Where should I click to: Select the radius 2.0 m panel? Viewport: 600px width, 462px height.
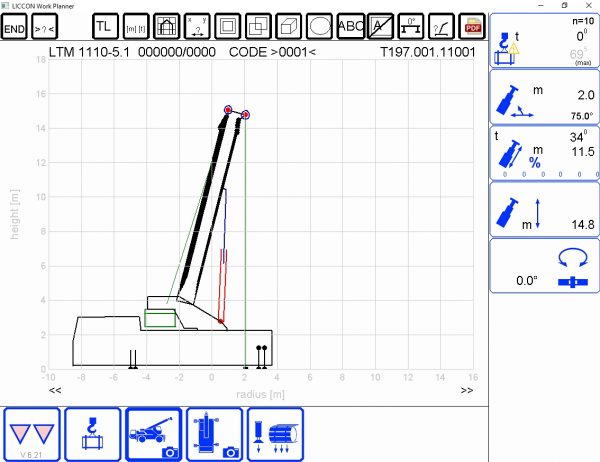(x=544, y=97)
